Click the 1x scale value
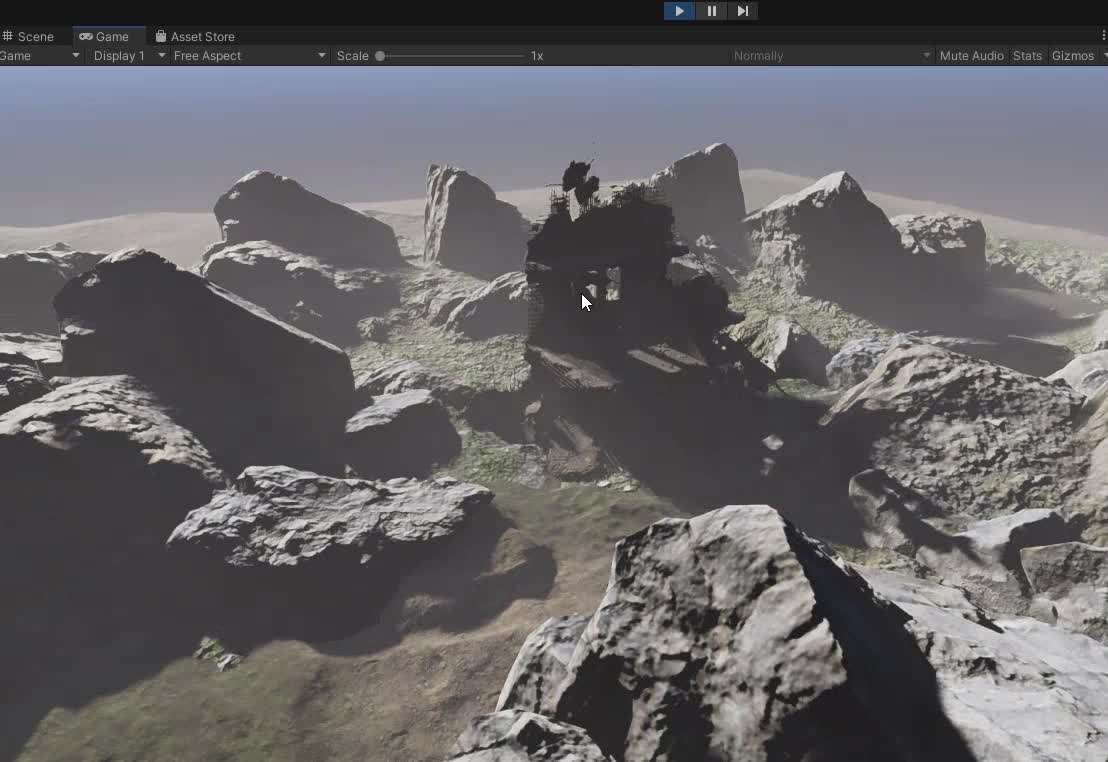 (x=537, y=56)
